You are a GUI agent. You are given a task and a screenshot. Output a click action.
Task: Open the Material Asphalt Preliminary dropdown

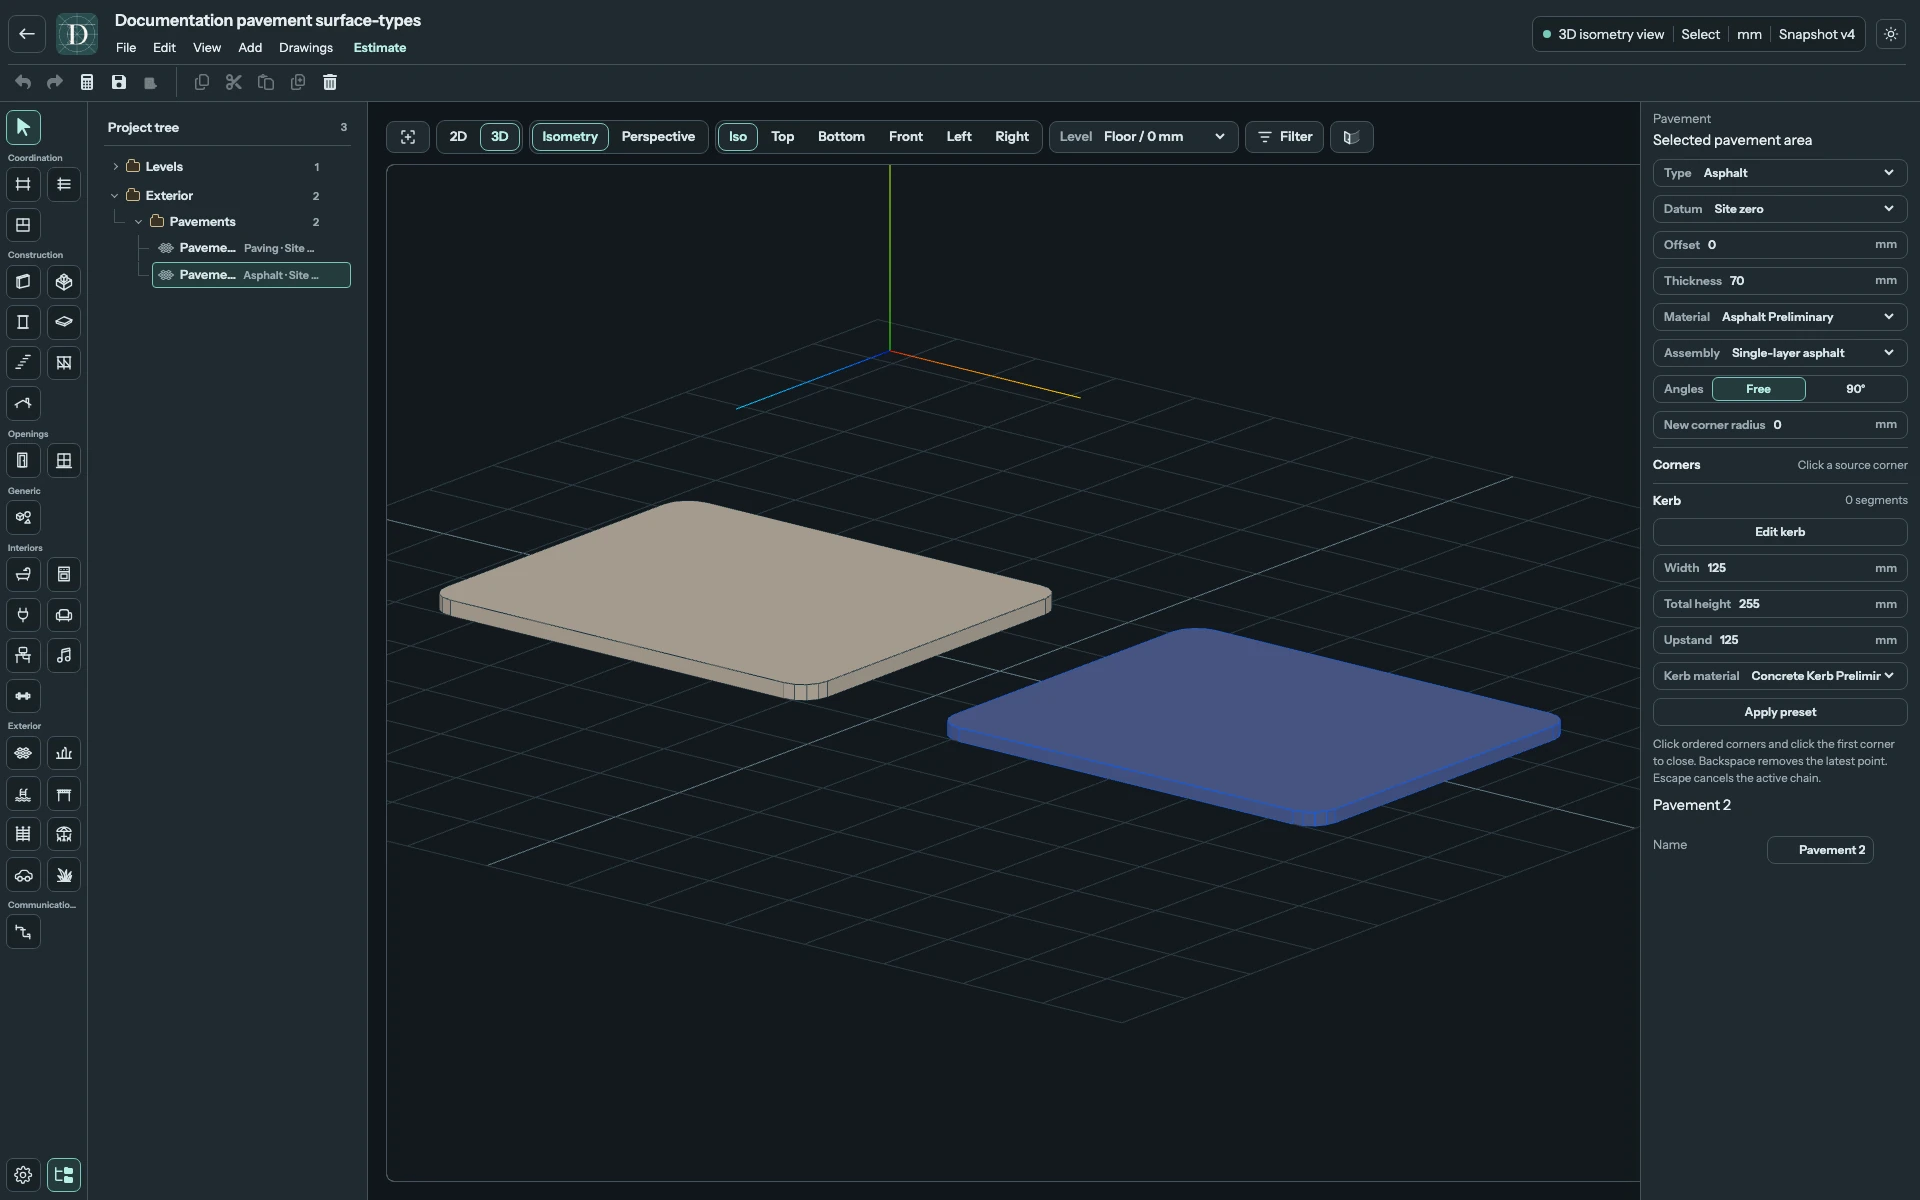click(1780, 317)
